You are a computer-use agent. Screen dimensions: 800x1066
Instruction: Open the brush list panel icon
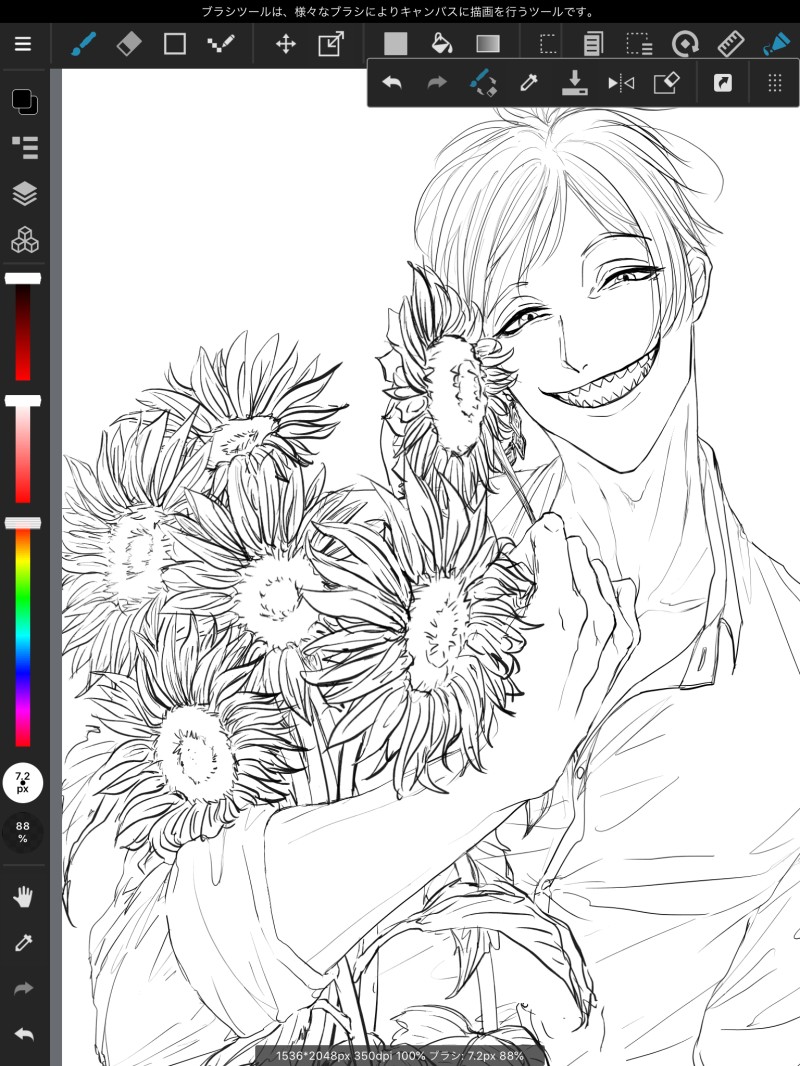point(25,148)
